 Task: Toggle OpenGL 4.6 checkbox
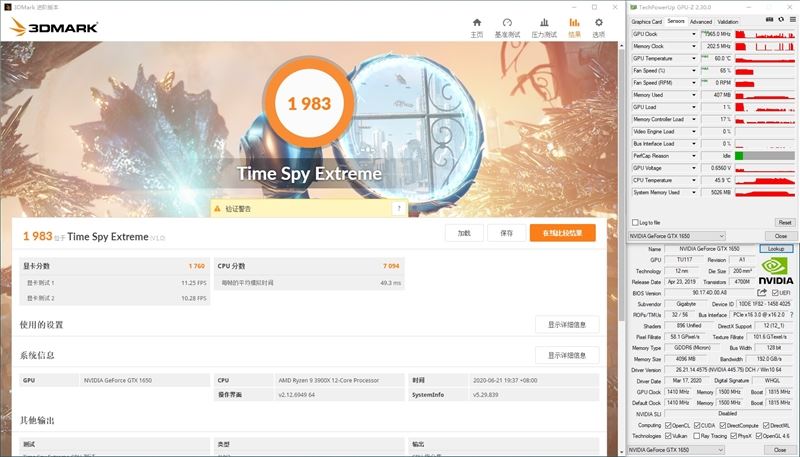pos(759,436)
